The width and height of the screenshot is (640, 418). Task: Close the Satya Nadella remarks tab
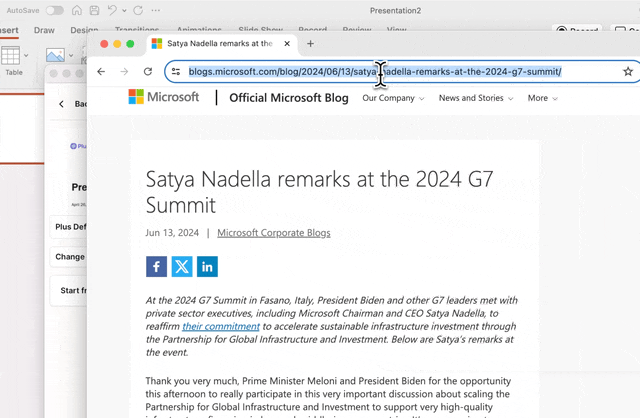click(287, 44)
